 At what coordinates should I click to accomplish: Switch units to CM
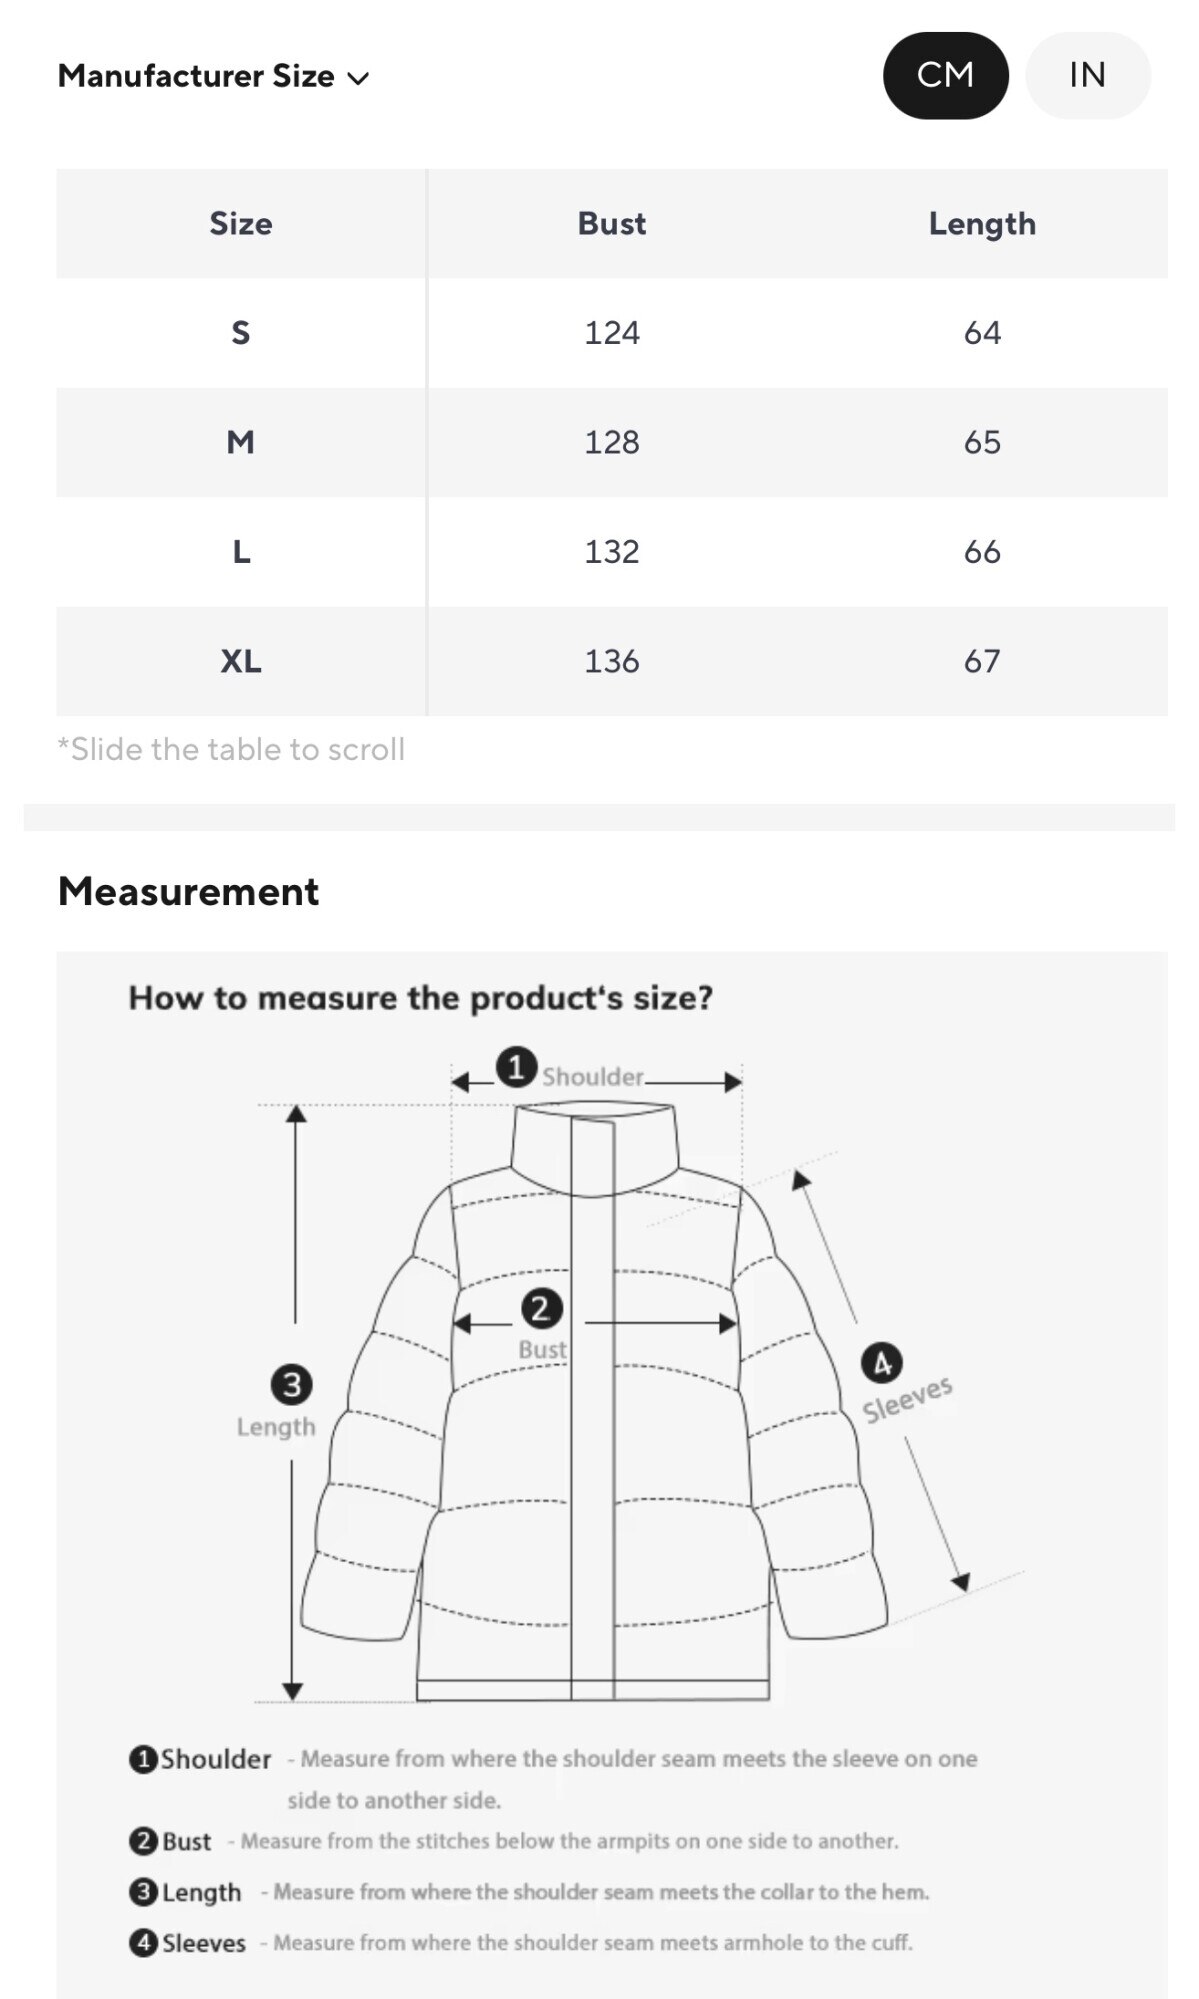(x=945, y=75)
